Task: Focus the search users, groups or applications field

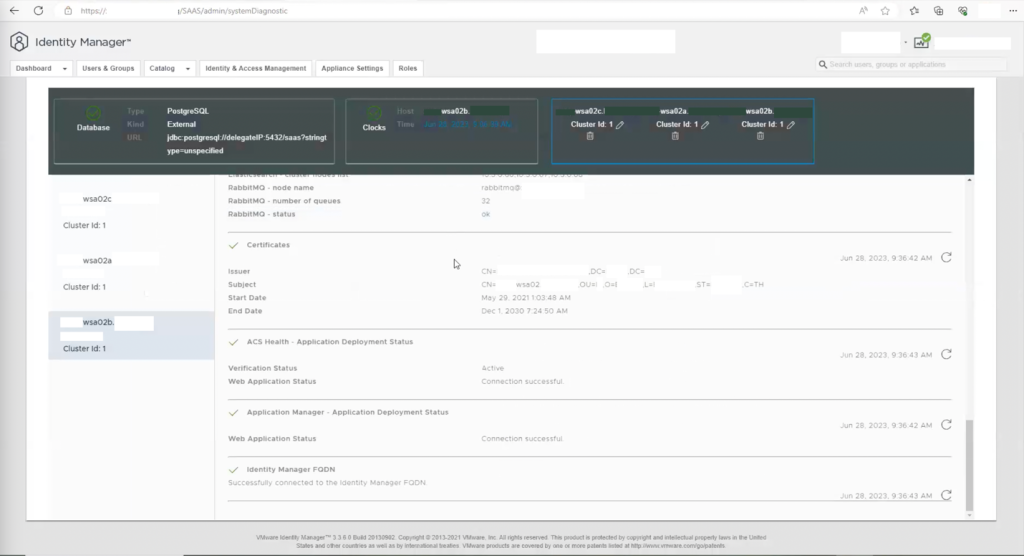Action: click(x=911, y=65)
